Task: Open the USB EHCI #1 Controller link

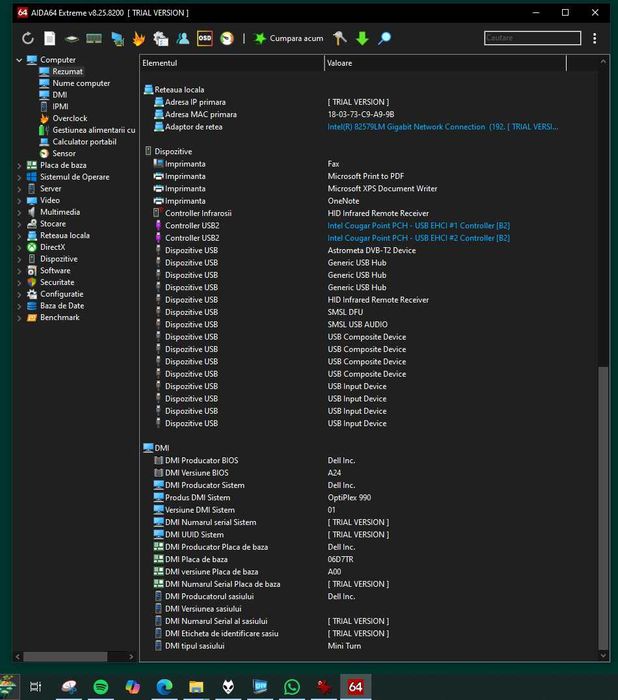Action: coord(418,225)
